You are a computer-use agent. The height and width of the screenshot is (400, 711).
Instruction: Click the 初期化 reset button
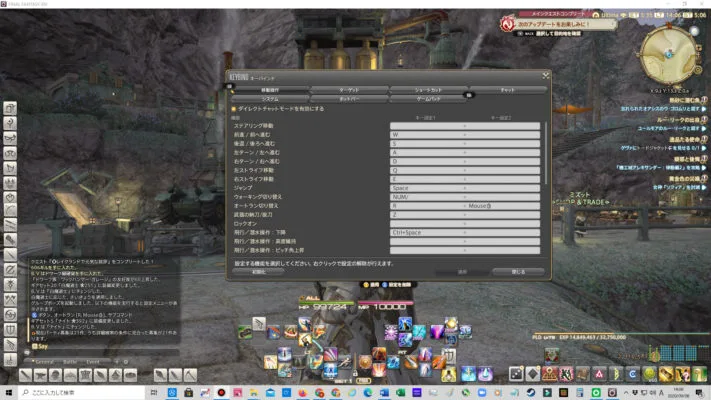click(x=258, y=272)
